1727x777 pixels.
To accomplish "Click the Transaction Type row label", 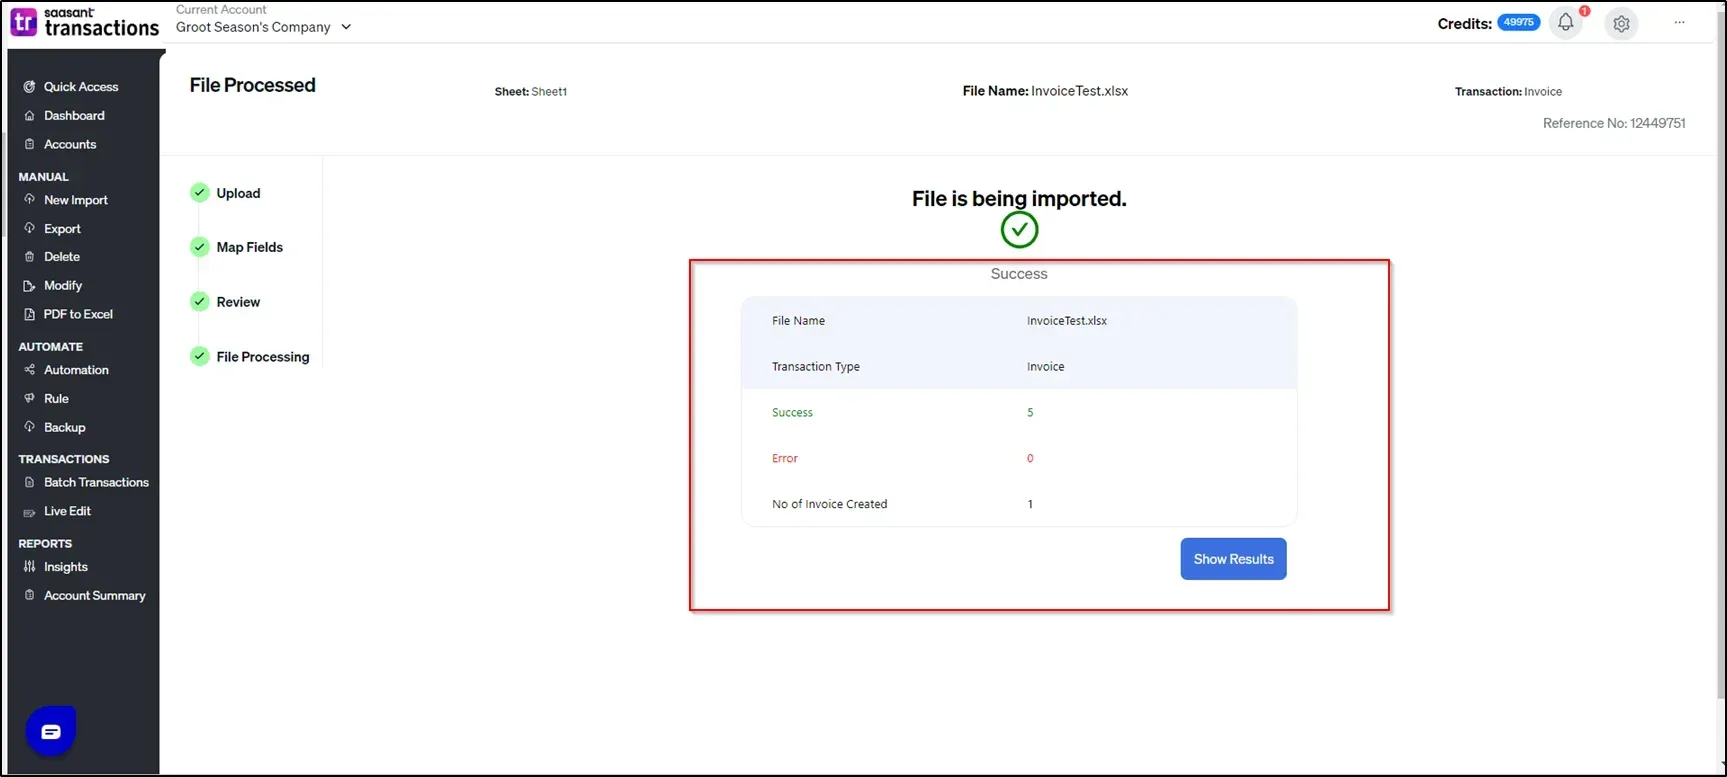I will [815, 367].
